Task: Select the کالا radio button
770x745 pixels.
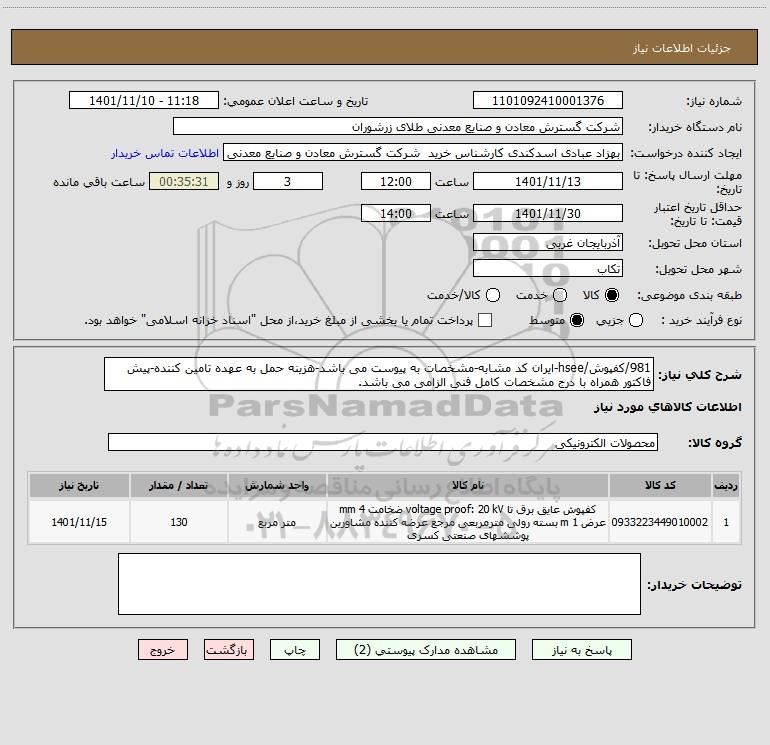Action: pyautogui.click(x=612, y=295)
